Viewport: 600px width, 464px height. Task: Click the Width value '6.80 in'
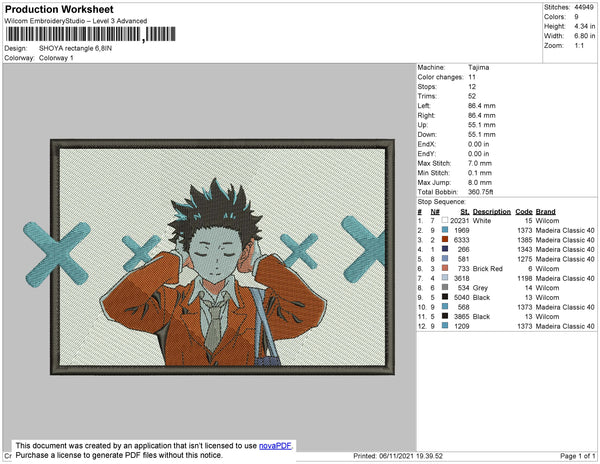point(585,36)
